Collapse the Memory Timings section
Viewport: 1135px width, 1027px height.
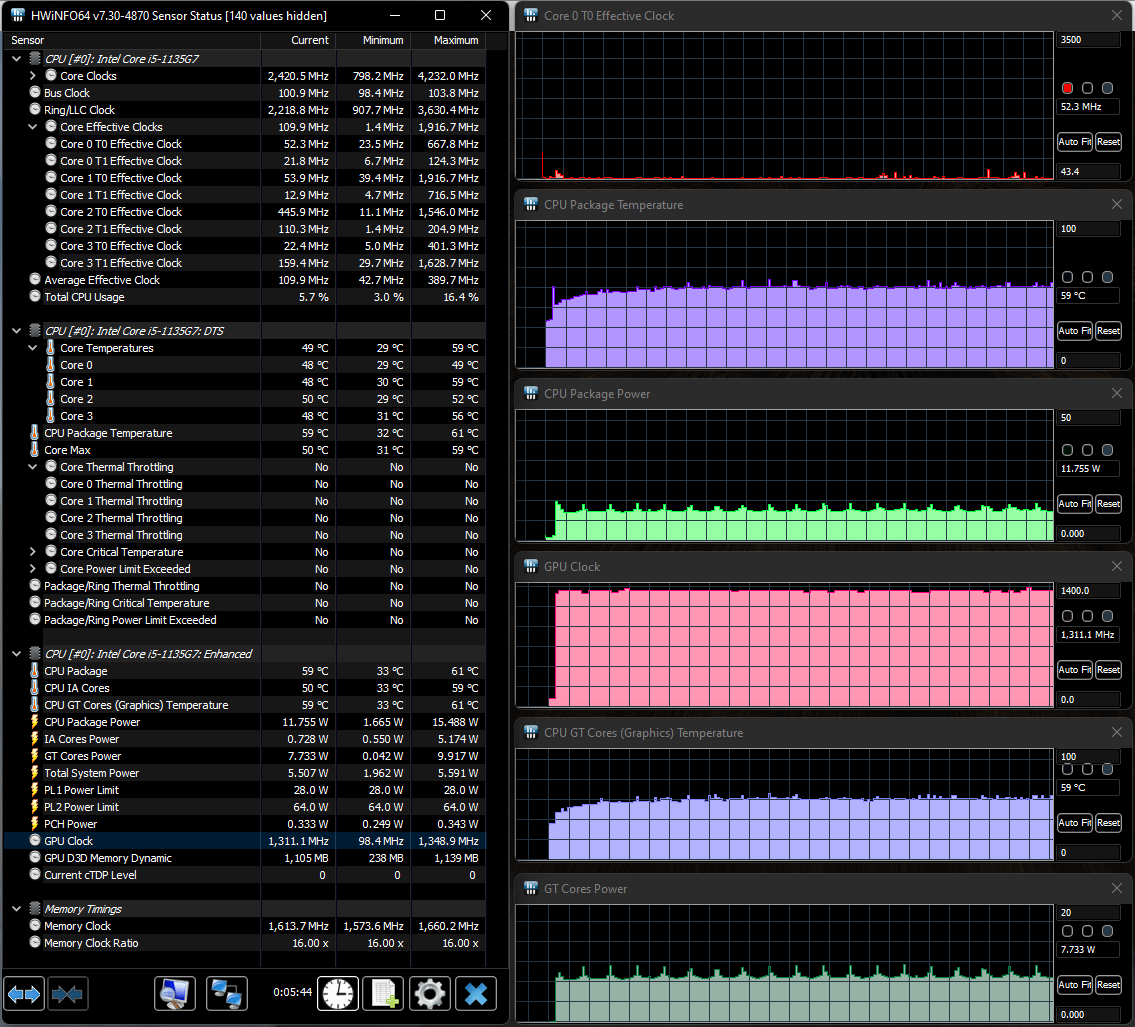click(17, 909)
